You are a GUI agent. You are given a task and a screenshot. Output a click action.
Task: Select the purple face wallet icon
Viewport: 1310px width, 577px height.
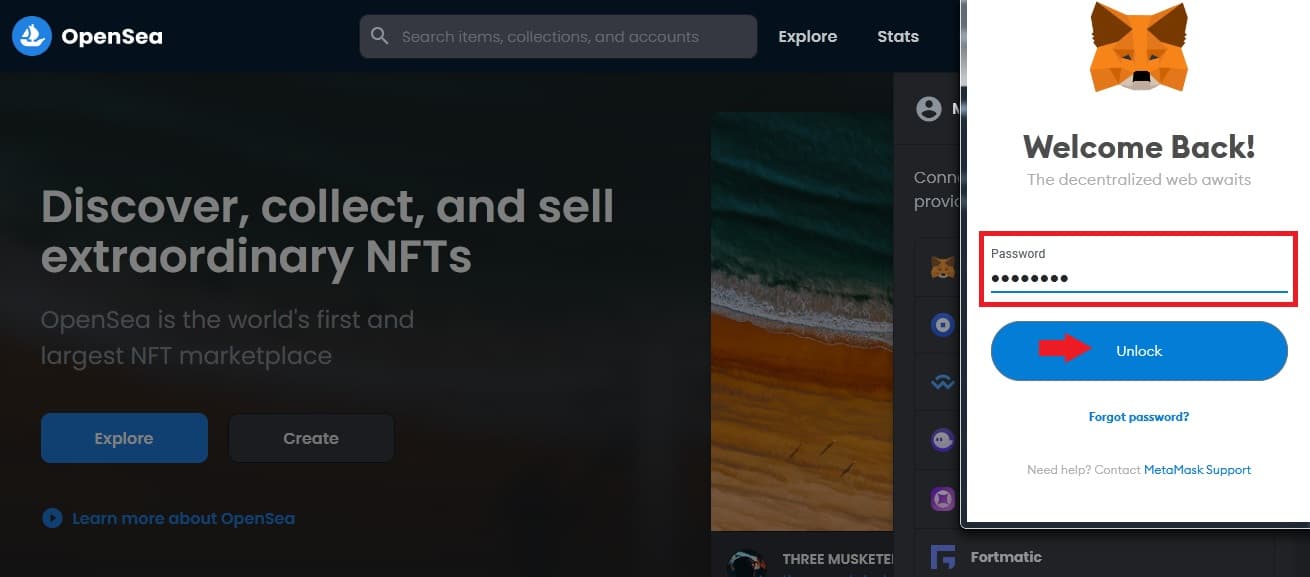[x=942, y=440]
